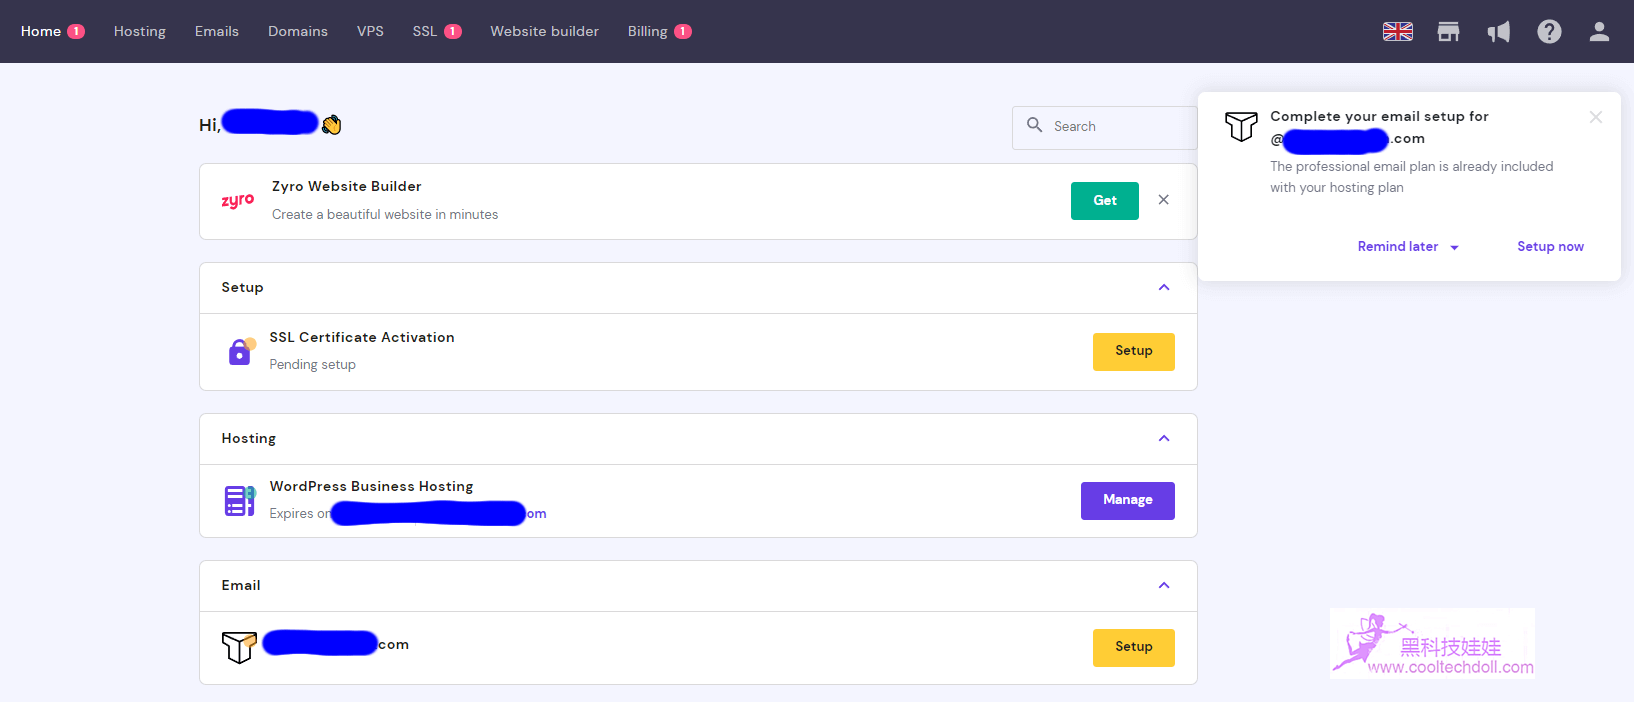Image resolution: width=1634 pixels, height=702 pixels.
Task: Click the Pending setup status text
Action: (x=313, y=365)
